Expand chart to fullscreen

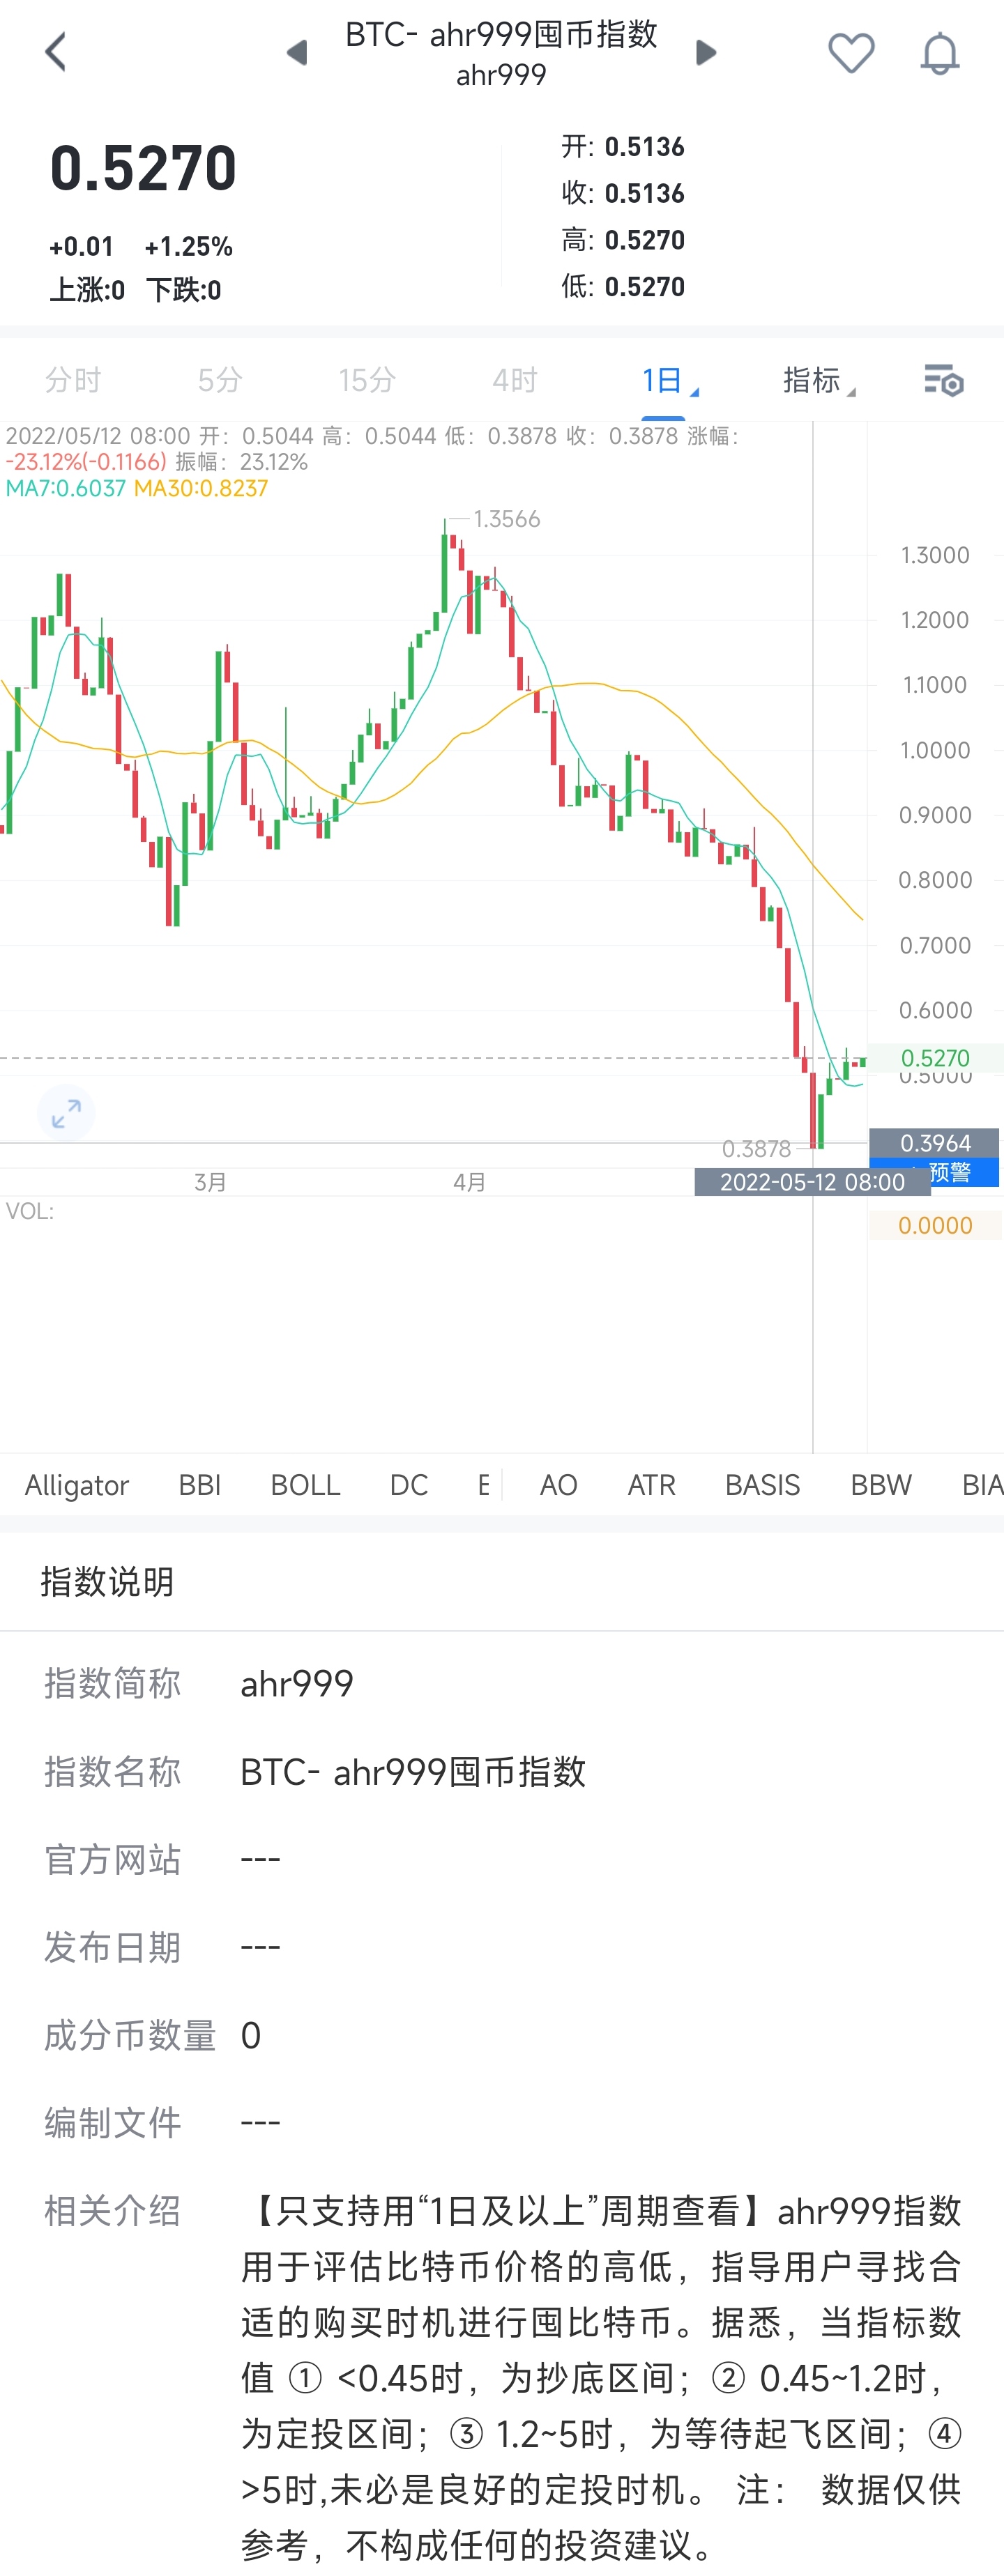click(x=66, y=1112)
